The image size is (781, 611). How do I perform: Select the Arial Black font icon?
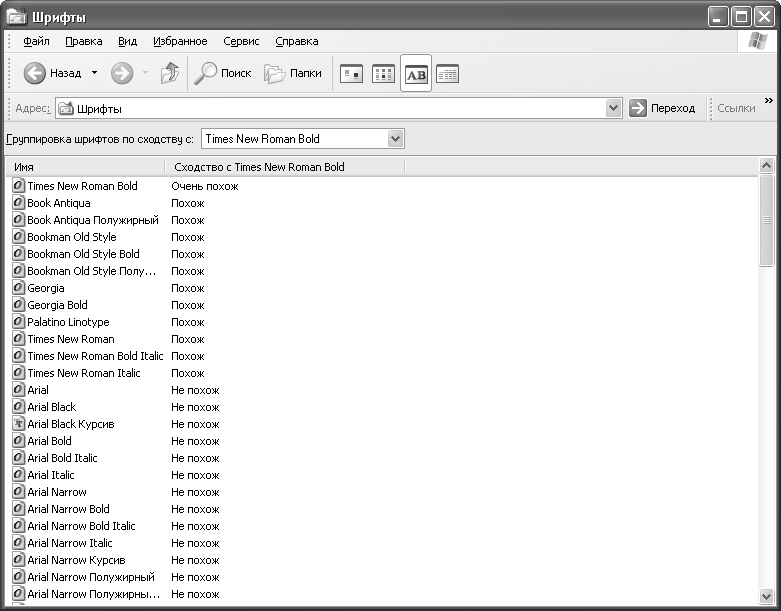click(x=18, y=406)
